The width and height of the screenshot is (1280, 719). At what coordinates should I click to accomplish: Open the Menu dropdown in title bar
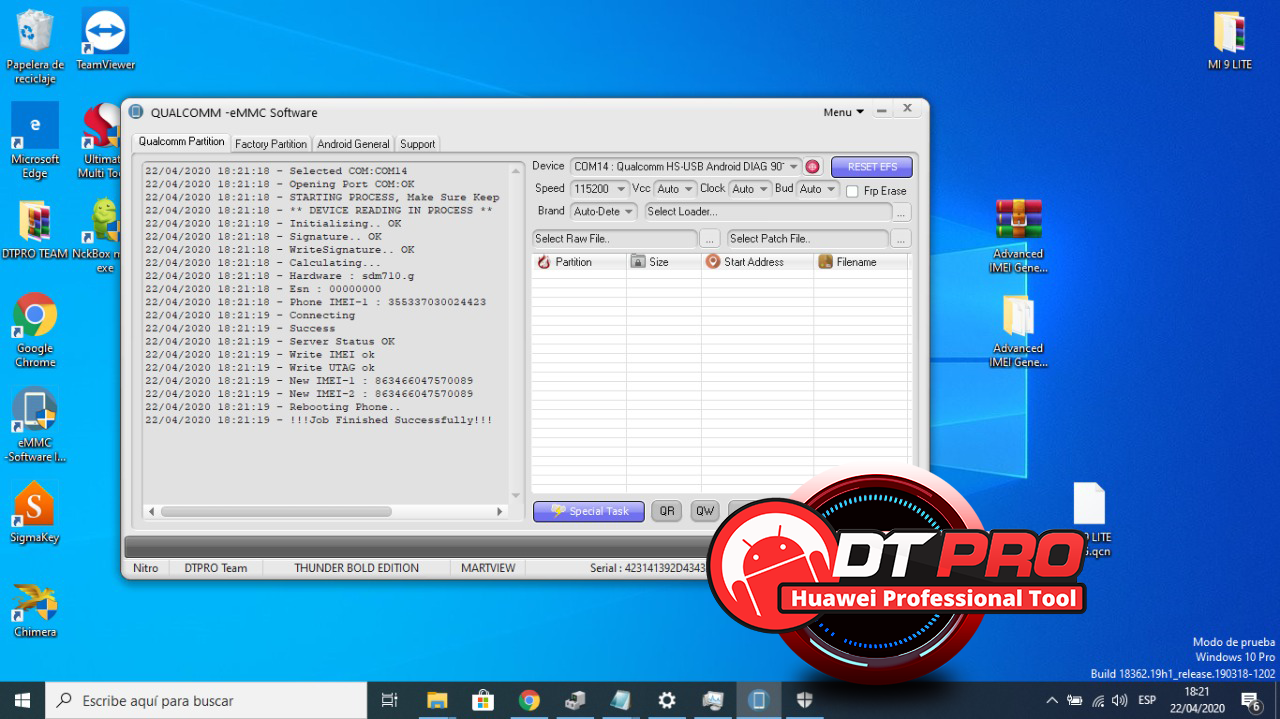pos(844,112)
